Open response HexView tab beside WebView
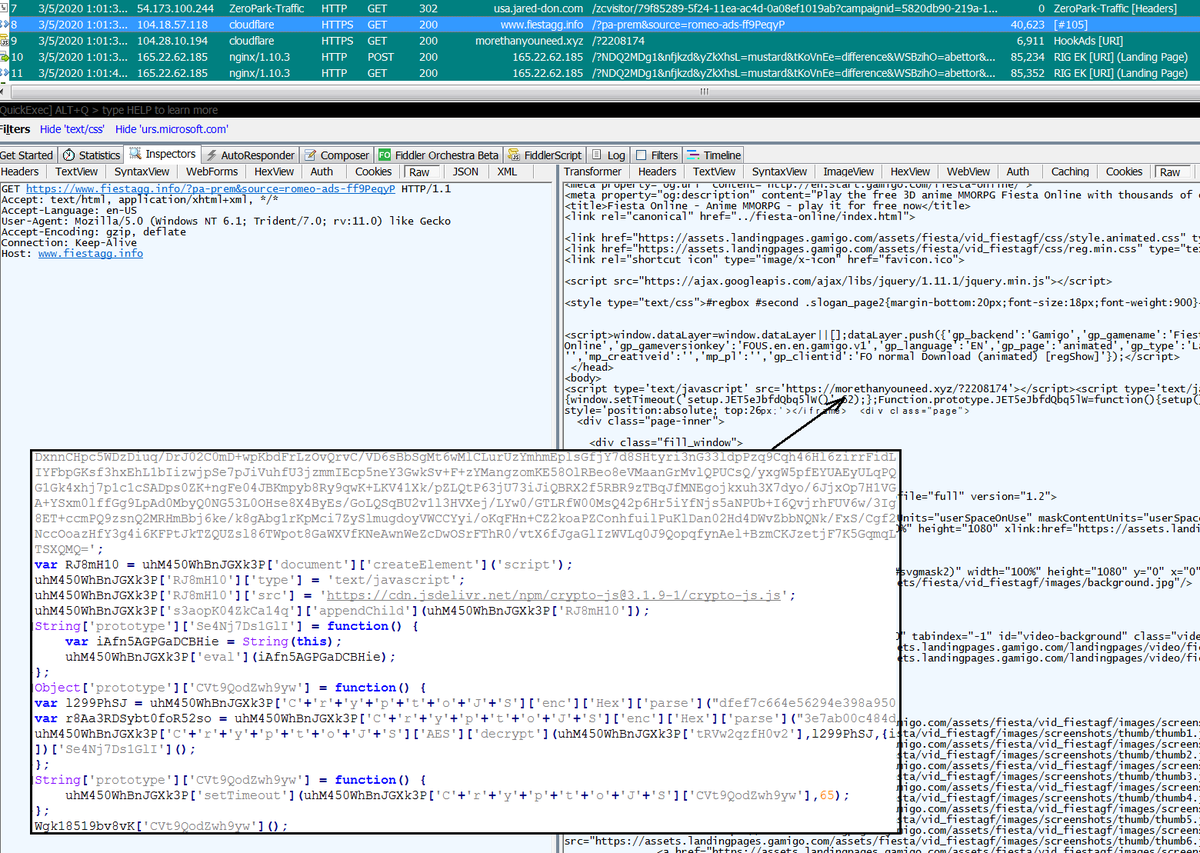 pos(910,171)
